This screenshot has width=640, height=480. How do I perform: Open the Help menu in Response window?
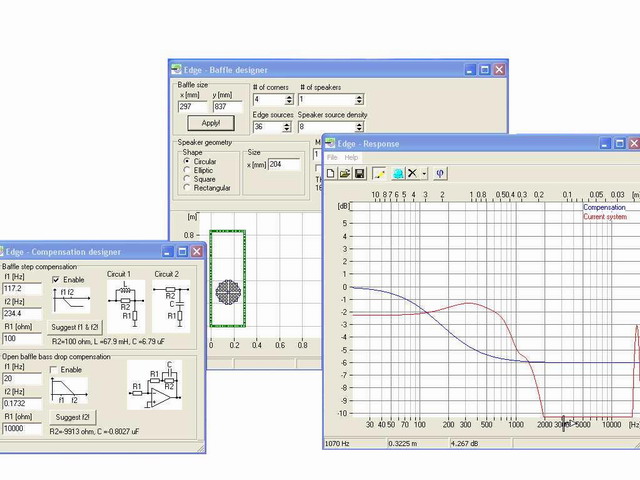coord(351,158)
